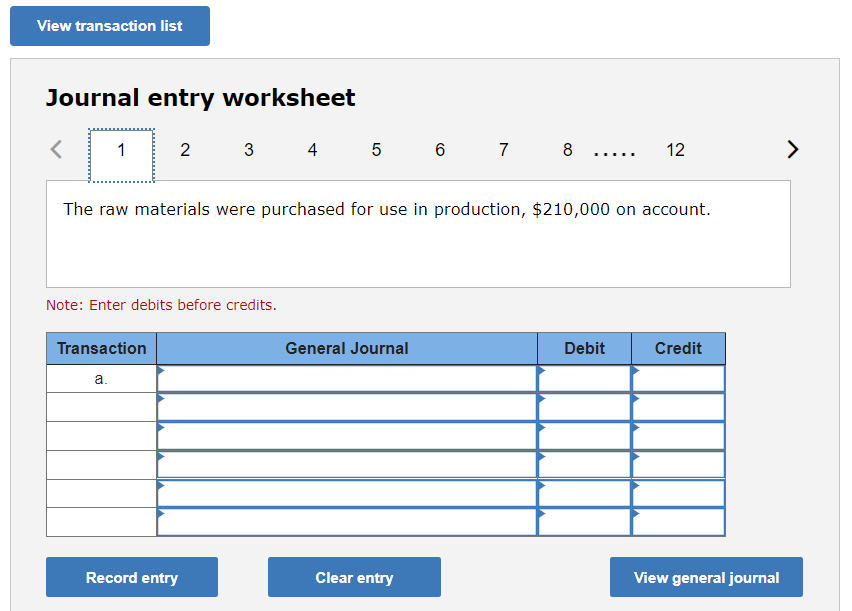
Task: Go to journal entry tab 12
Action: [x=675, y=150]
